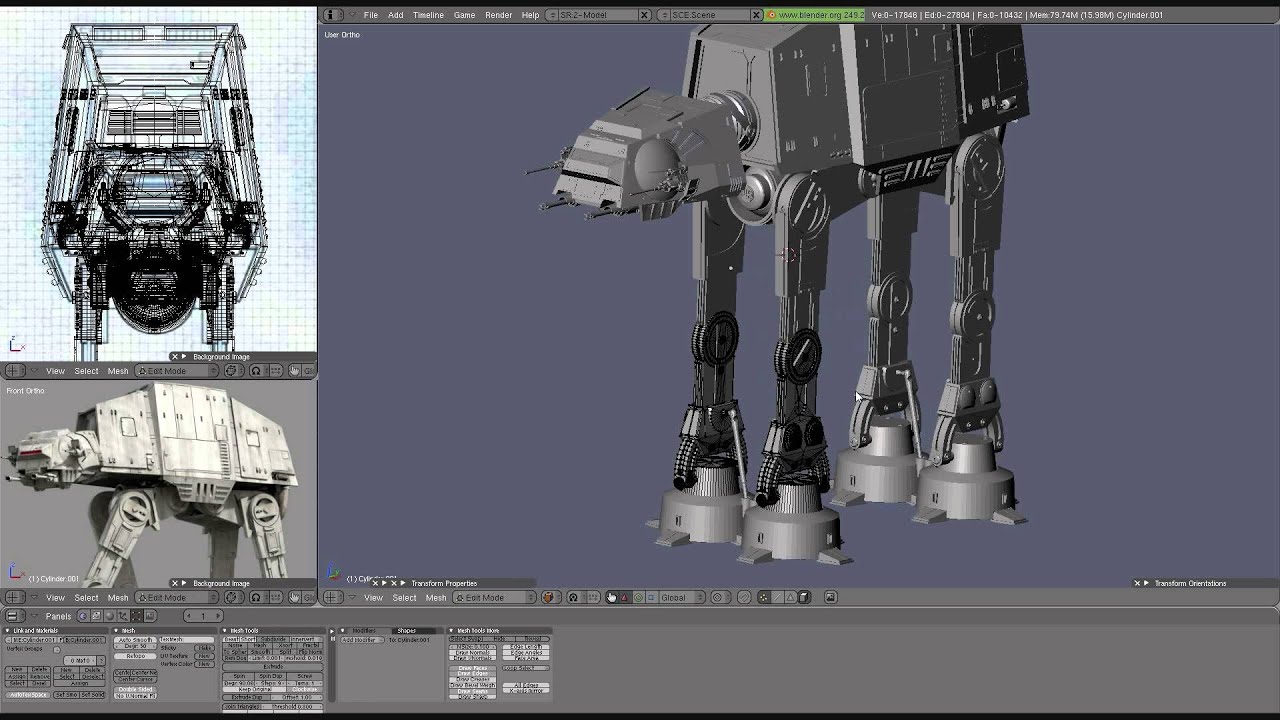The height and width of the screenshot is (720, 1280).
Task: Close Background Image panel in top-left viewport
Action: [x=175, y=356]
